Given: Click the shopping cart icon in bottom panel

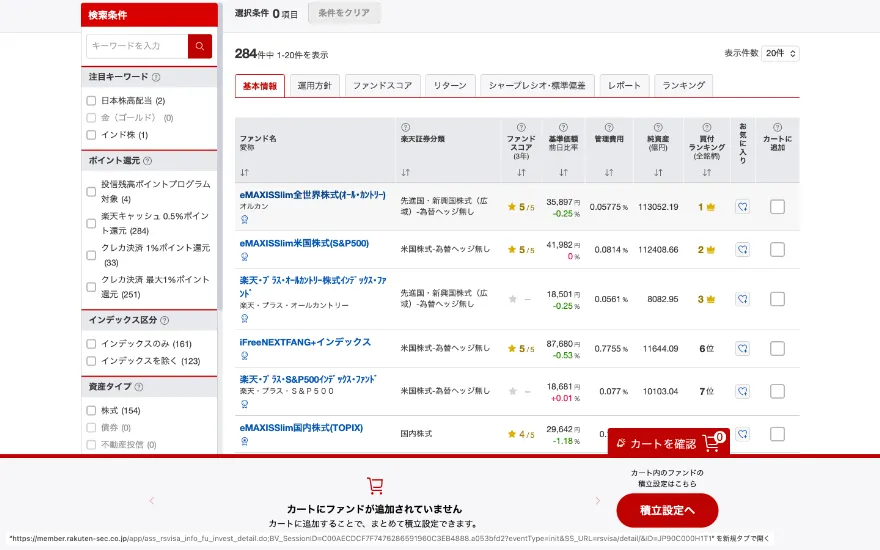Looking at the screenshot, I should (x=375, y=485).
